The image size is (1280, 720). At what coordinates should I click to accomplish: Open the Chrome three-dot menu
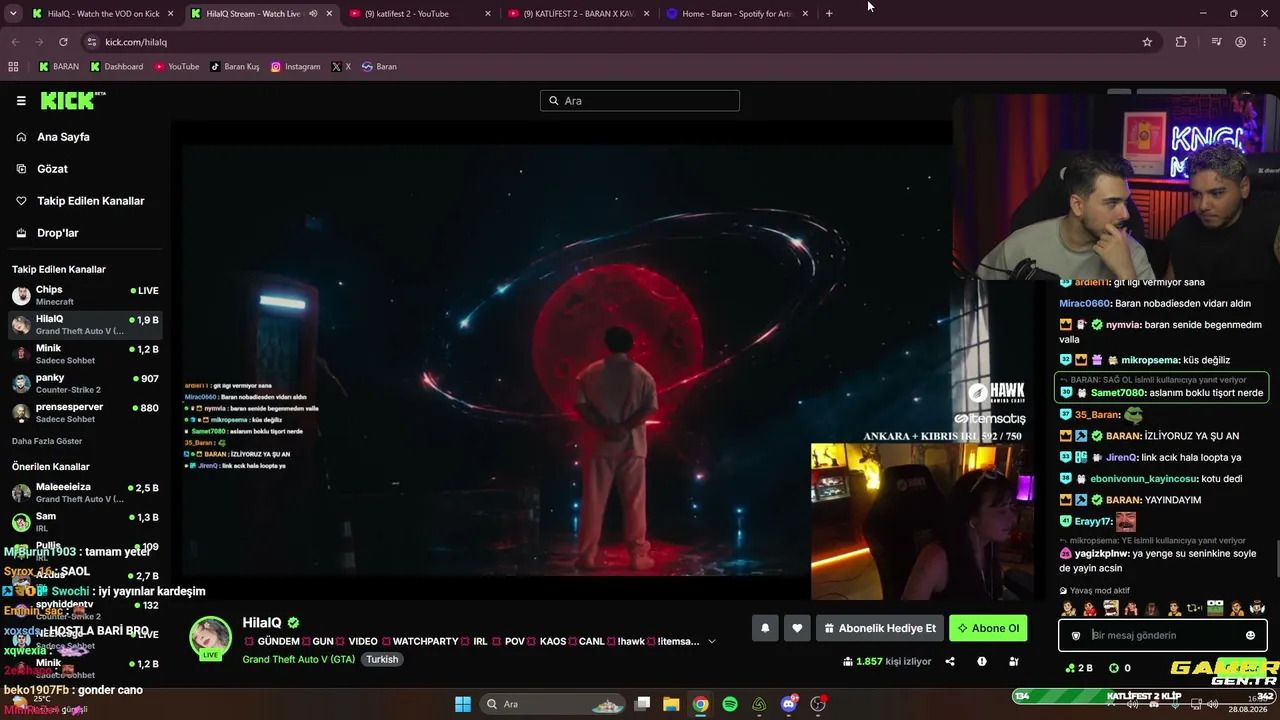1264,42
